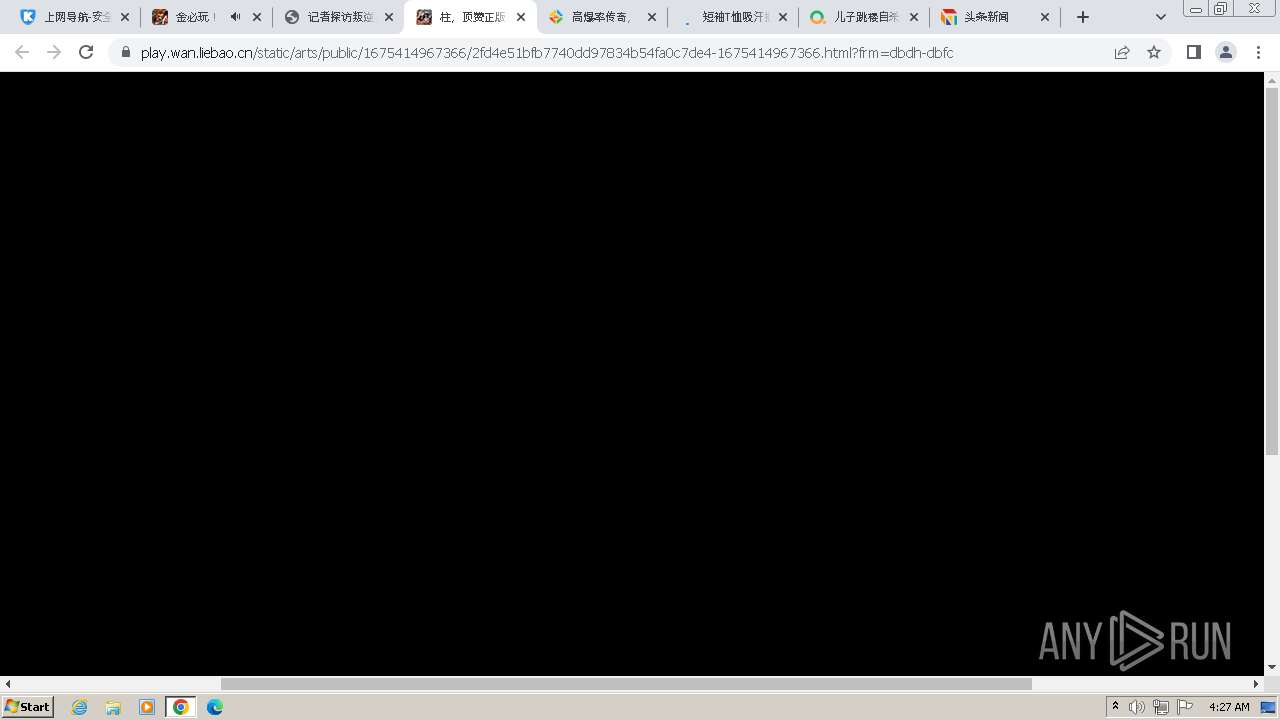Go back to previous page

(22, 52)
